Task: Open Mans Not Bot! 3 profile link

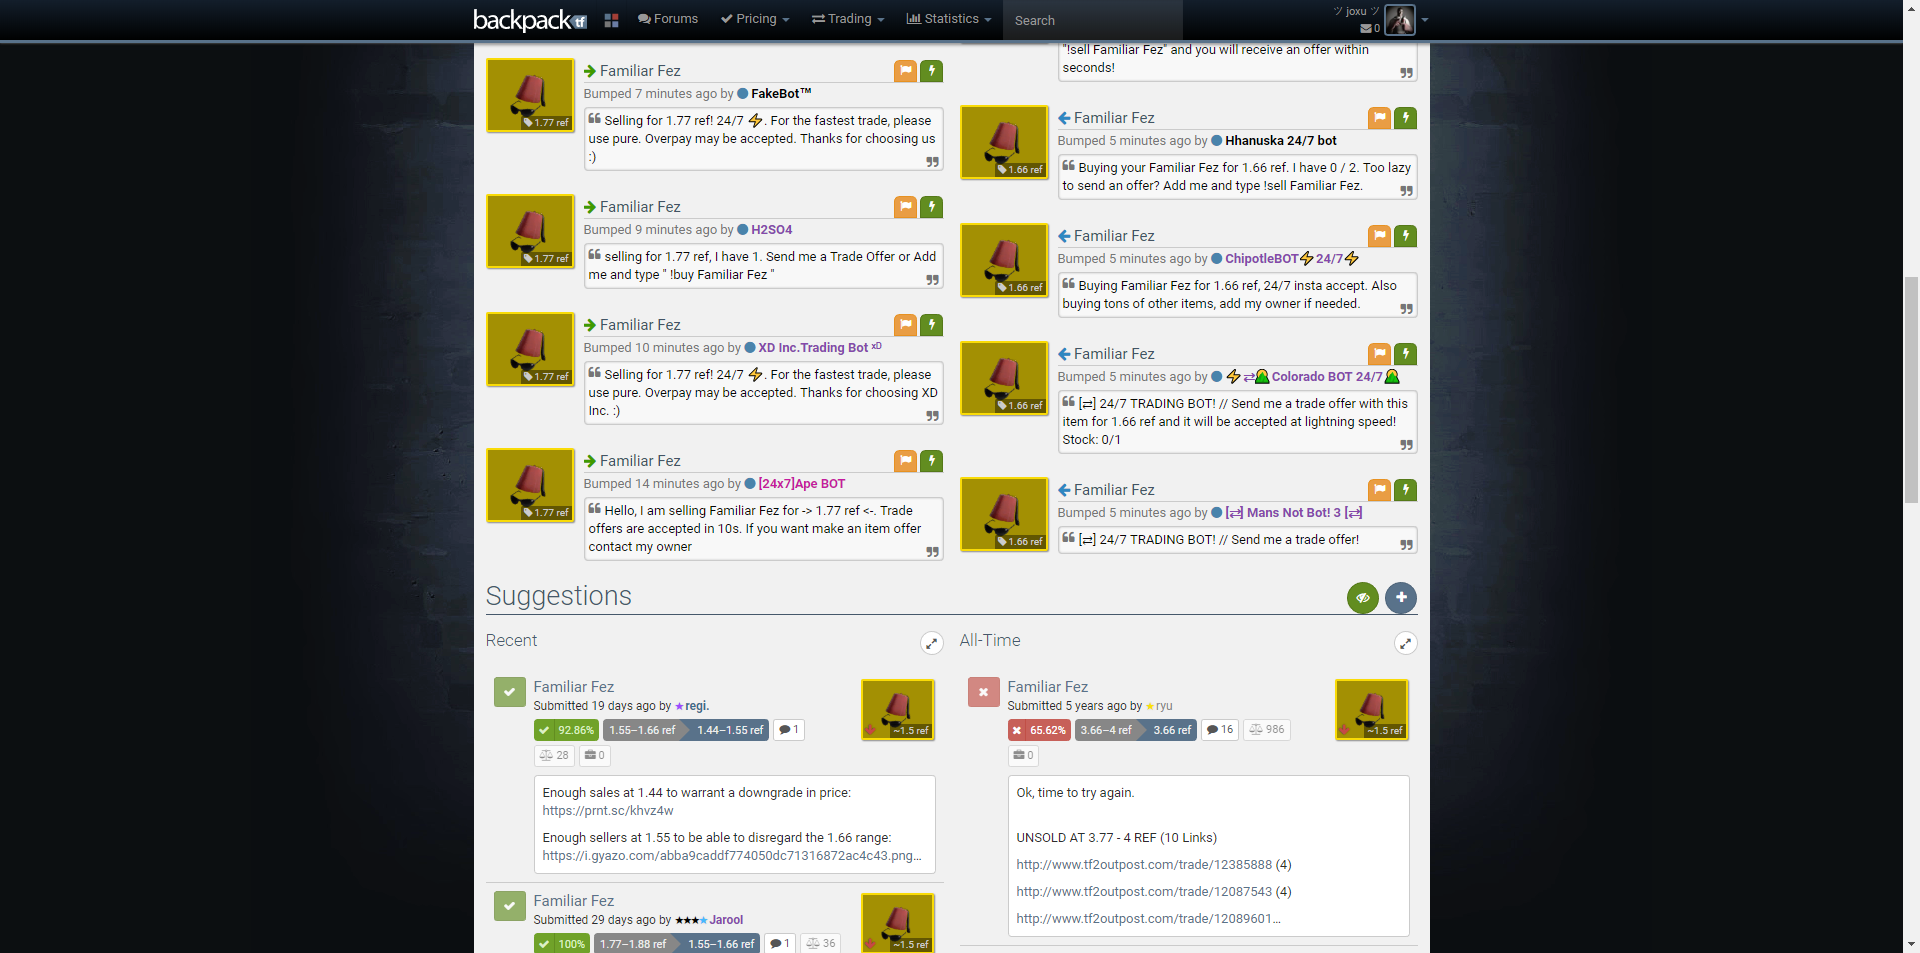Action: tap(1294, 513)
